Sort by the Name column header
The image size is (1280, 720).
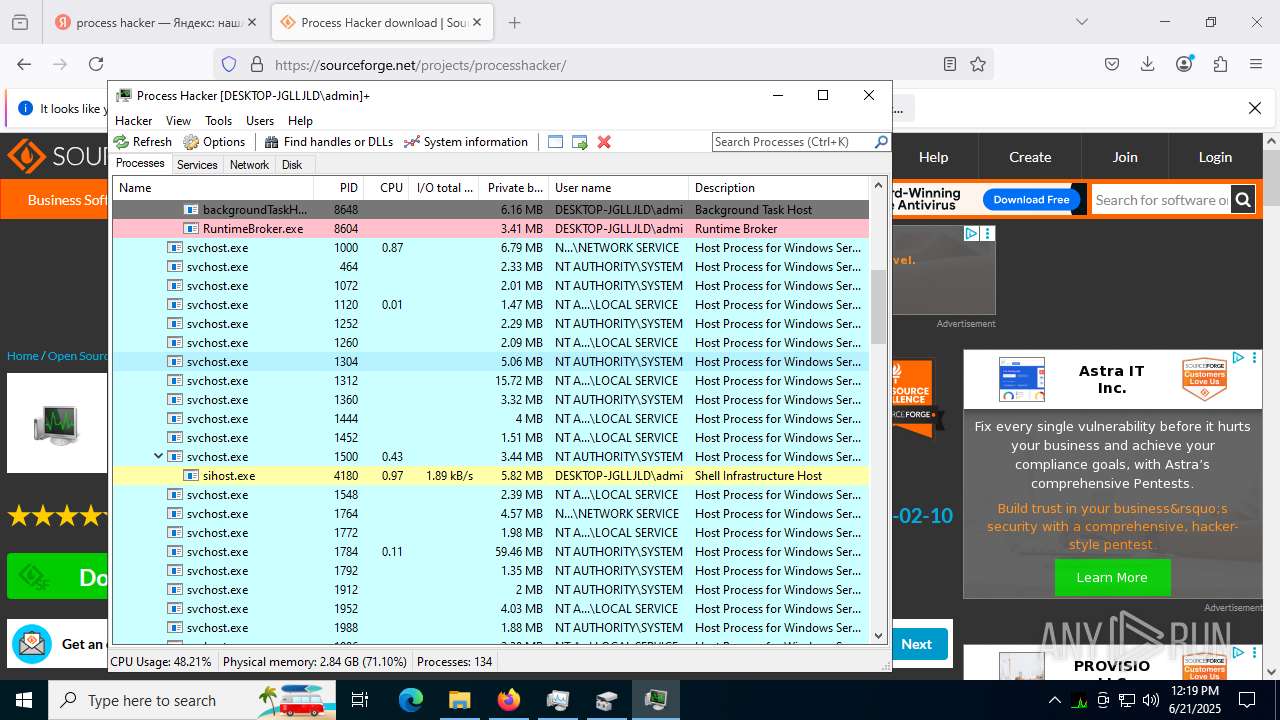click(x=213, y=188)
